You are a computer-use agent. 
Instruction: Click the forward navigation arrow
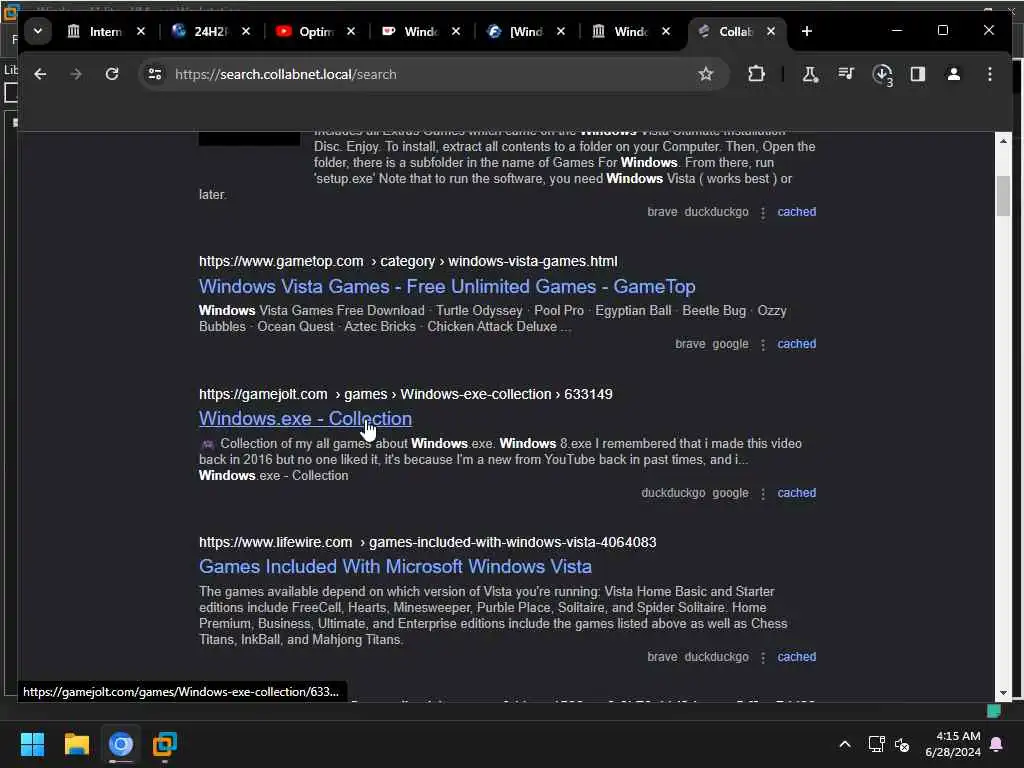(x=76, y=74)
